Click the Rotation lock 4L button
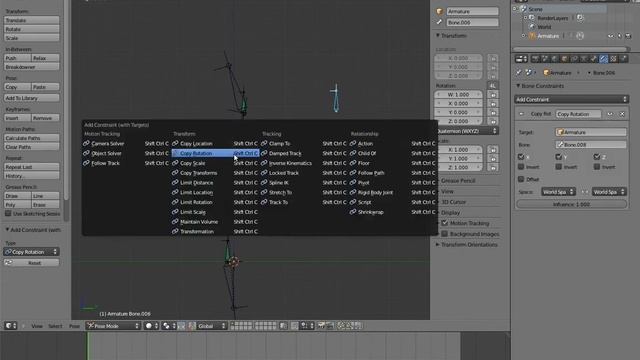 493,86
